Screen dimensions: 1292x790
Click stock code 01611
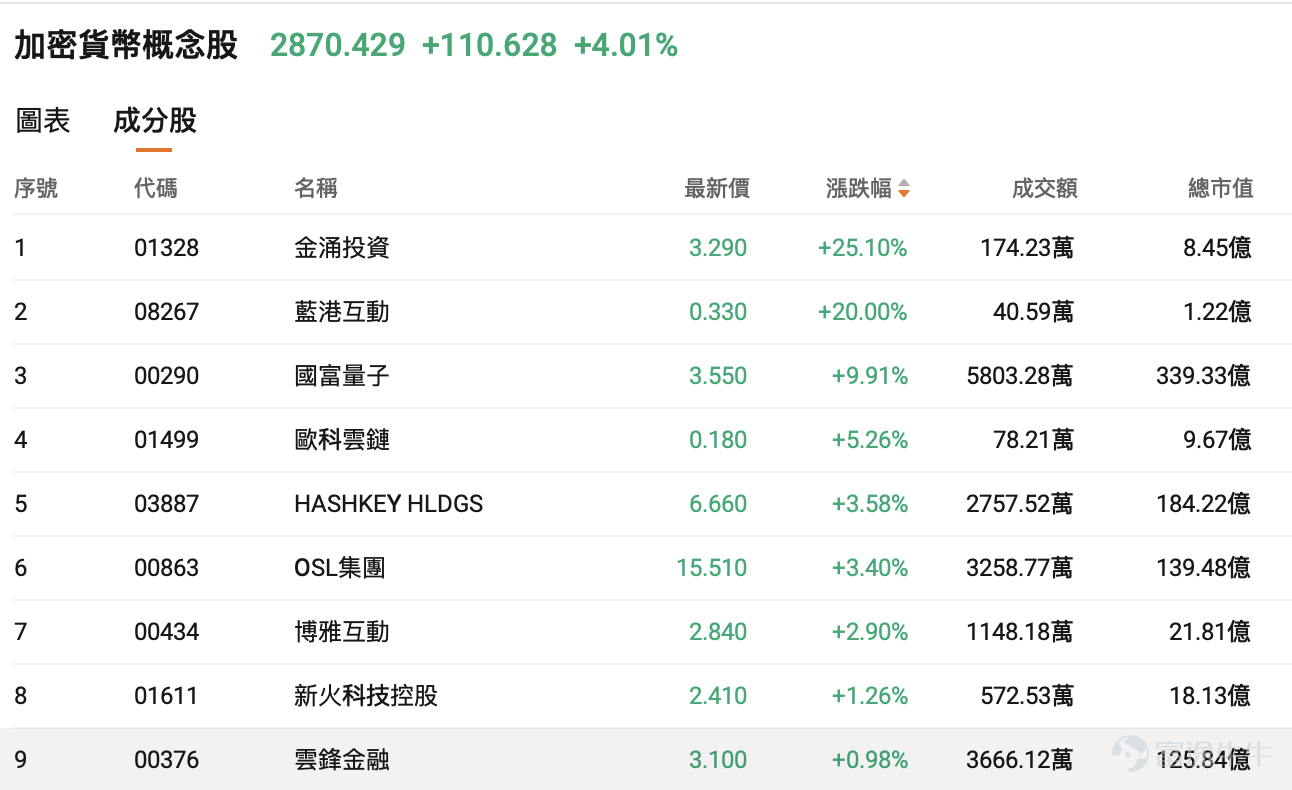[167, 696]
